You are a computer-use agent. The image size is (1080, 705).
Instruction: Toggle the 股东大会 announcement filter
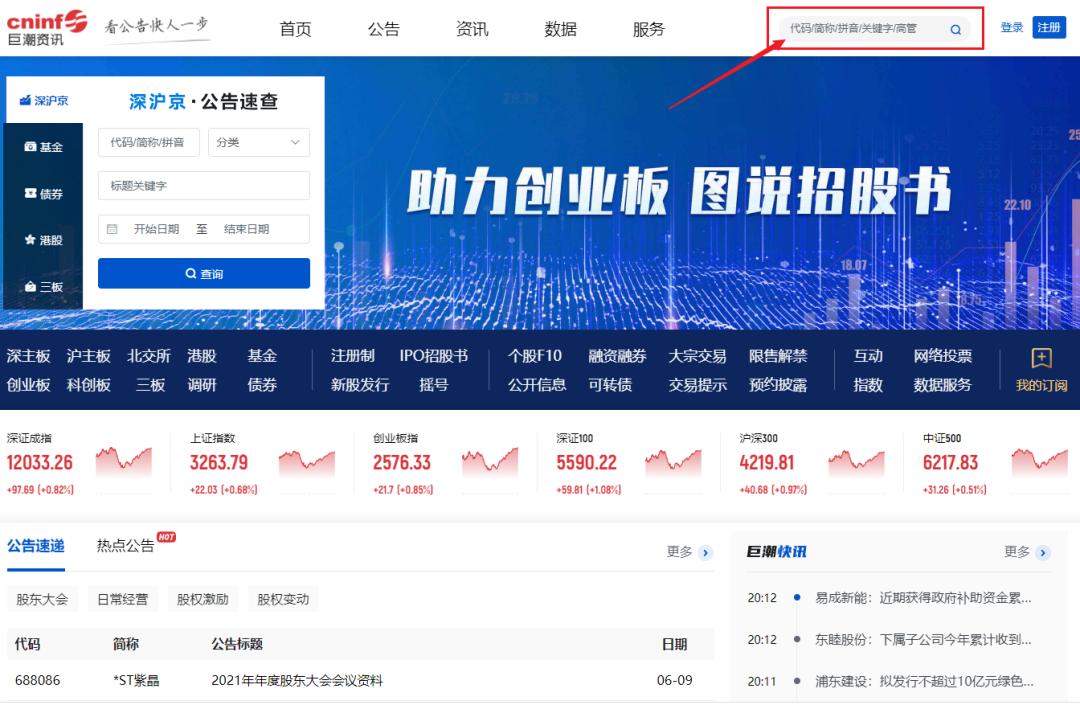(42, 598)
